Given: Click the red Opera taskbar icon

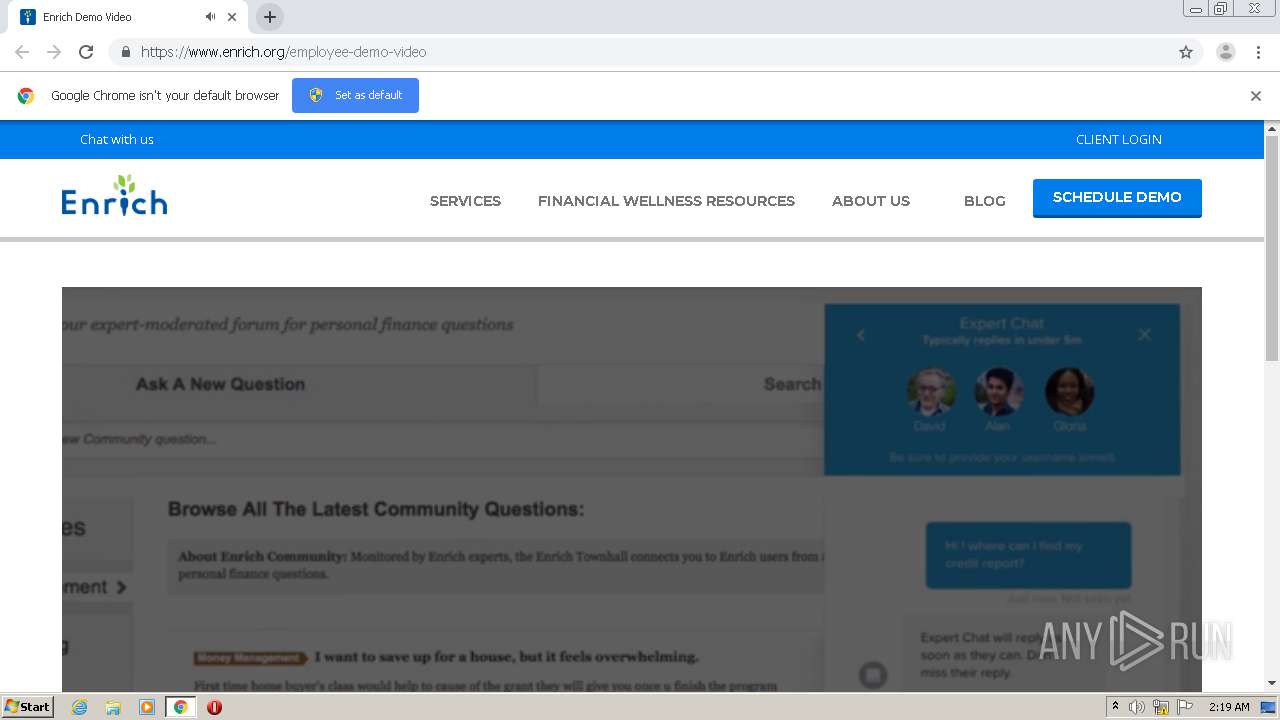Looking at the screenshot, I should tap(214, 707).
